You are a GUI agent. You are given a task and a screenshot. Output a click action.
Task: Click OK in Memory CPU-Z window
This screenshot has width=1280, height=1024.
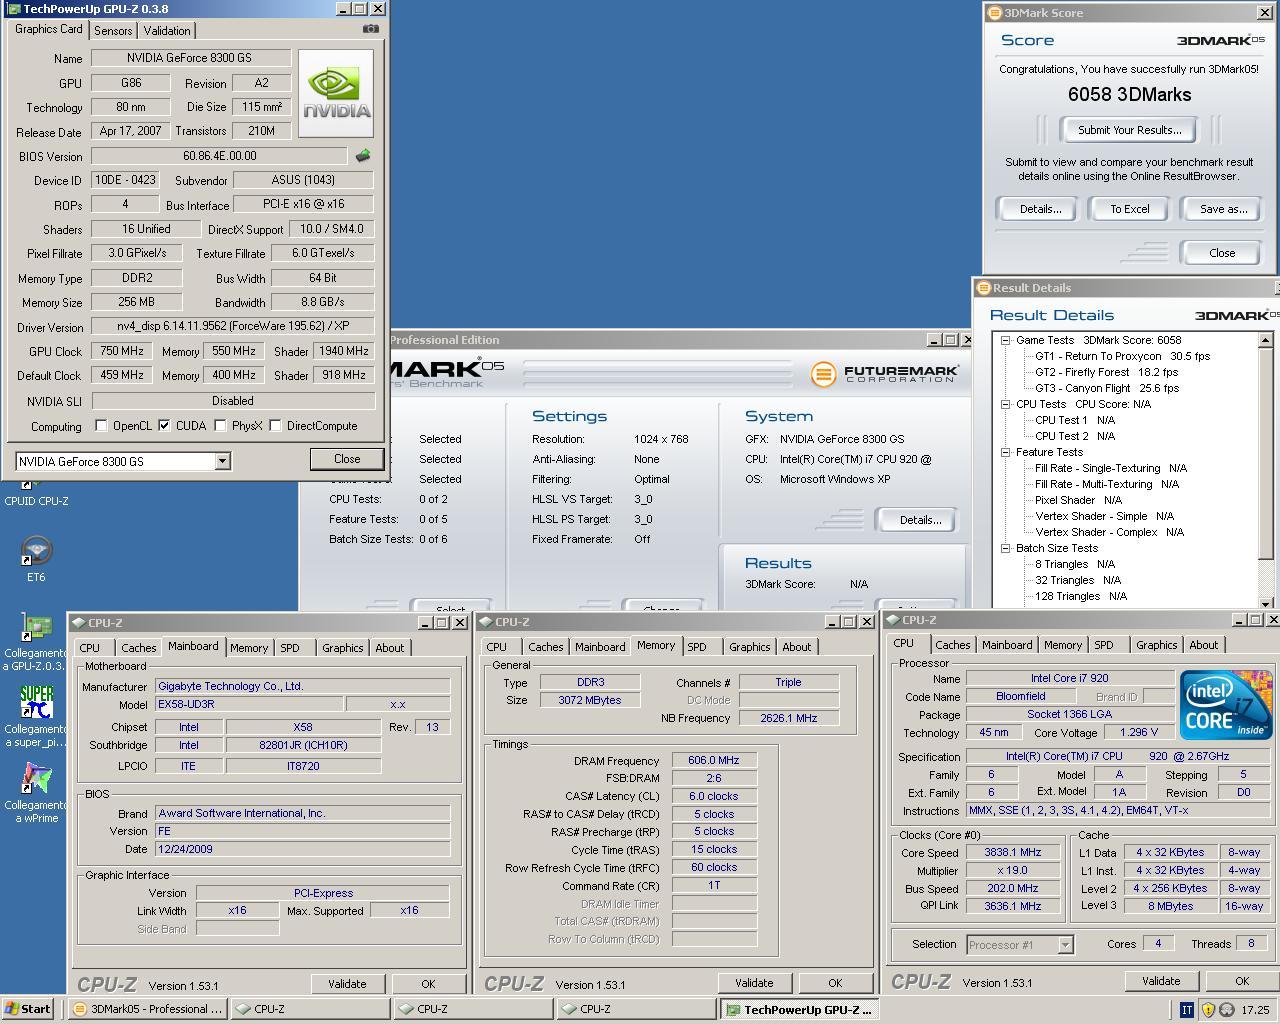click(x=835, y=983)
